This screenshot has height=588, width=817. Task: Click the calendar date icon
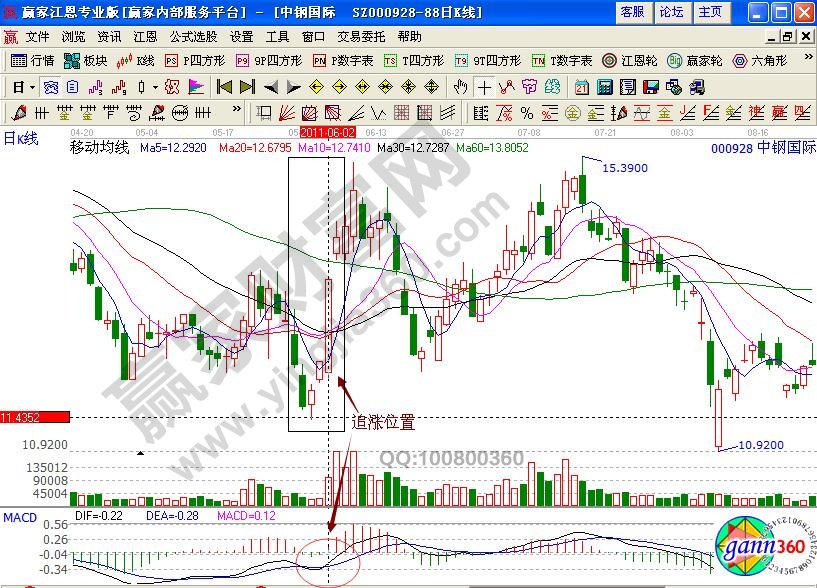(582, 86)
